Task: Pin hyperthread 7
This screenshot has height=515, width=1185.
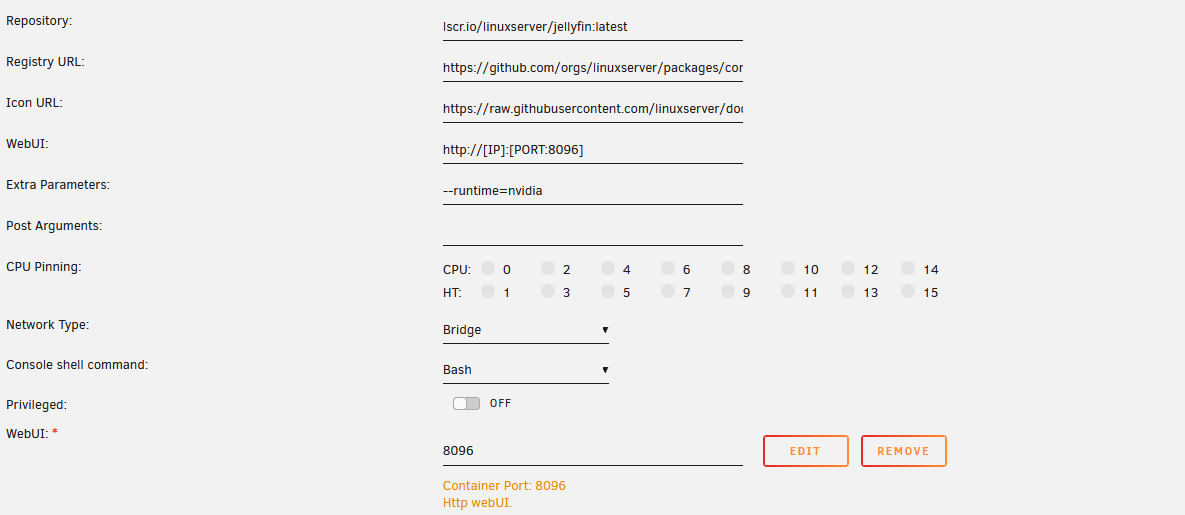Action: (668, 291)
